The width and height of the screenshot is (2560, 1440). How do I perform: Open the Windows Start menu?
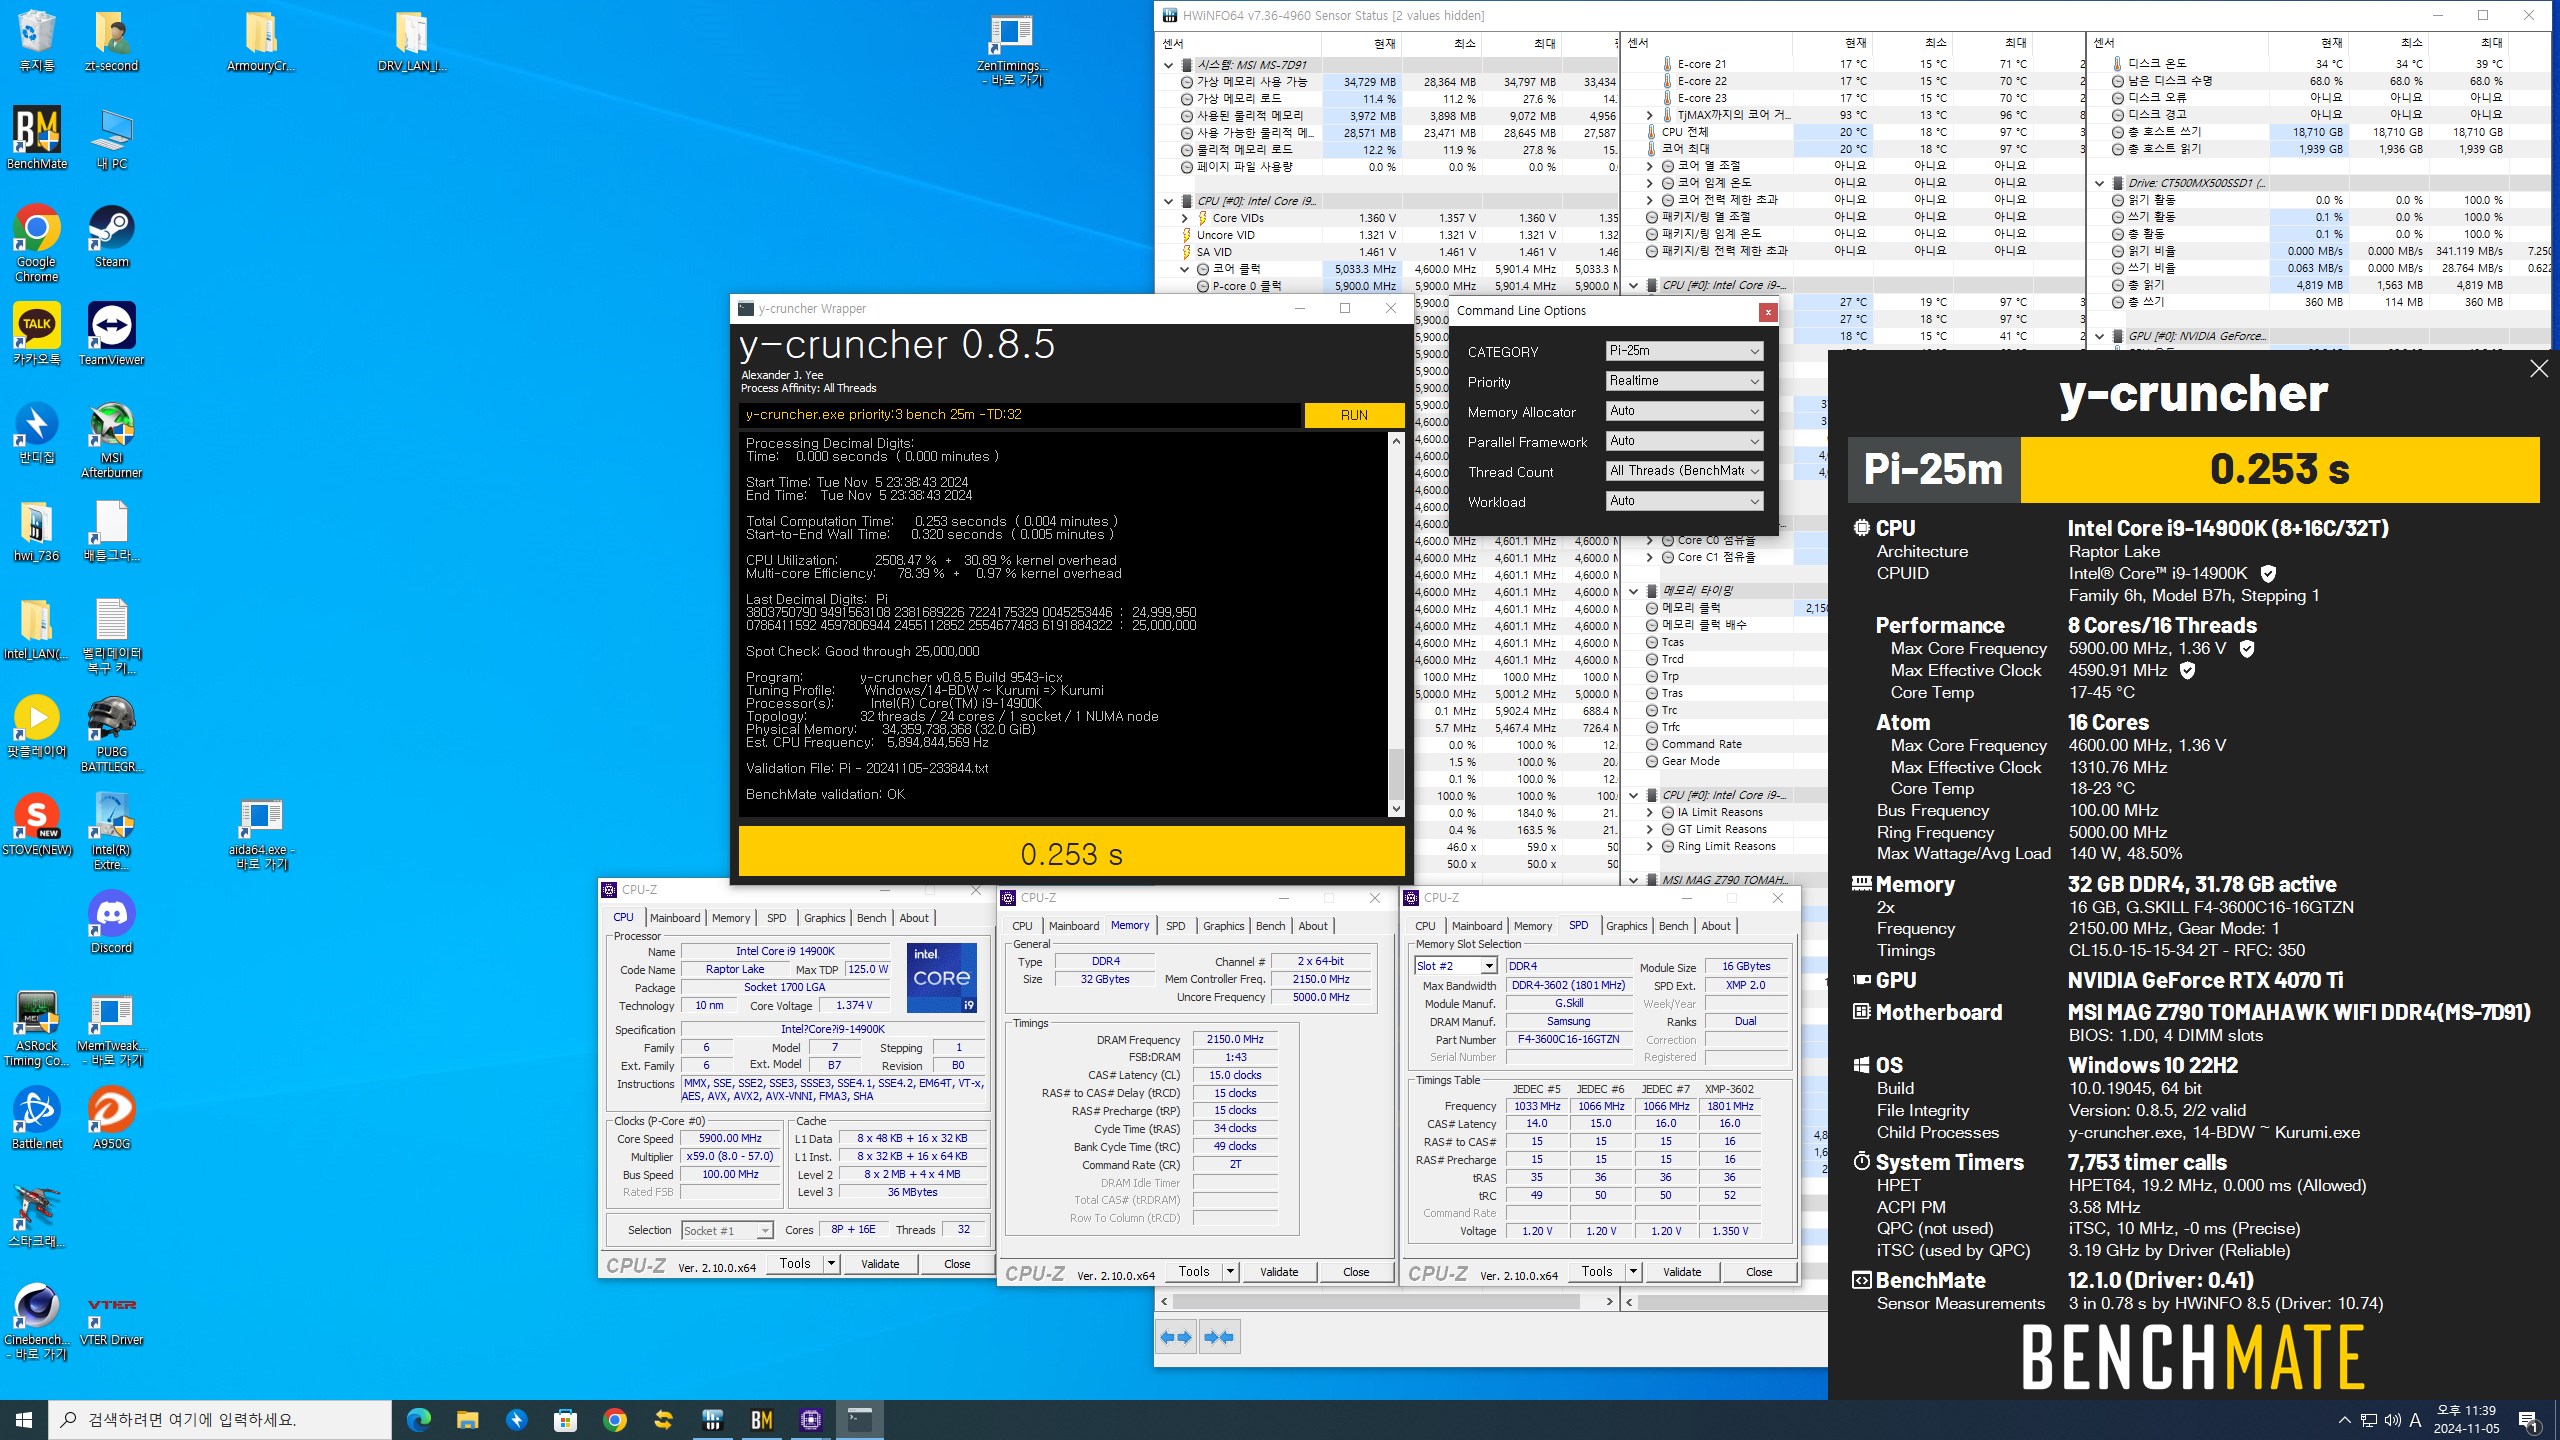pyautogui.click(x=24, y=1419)
